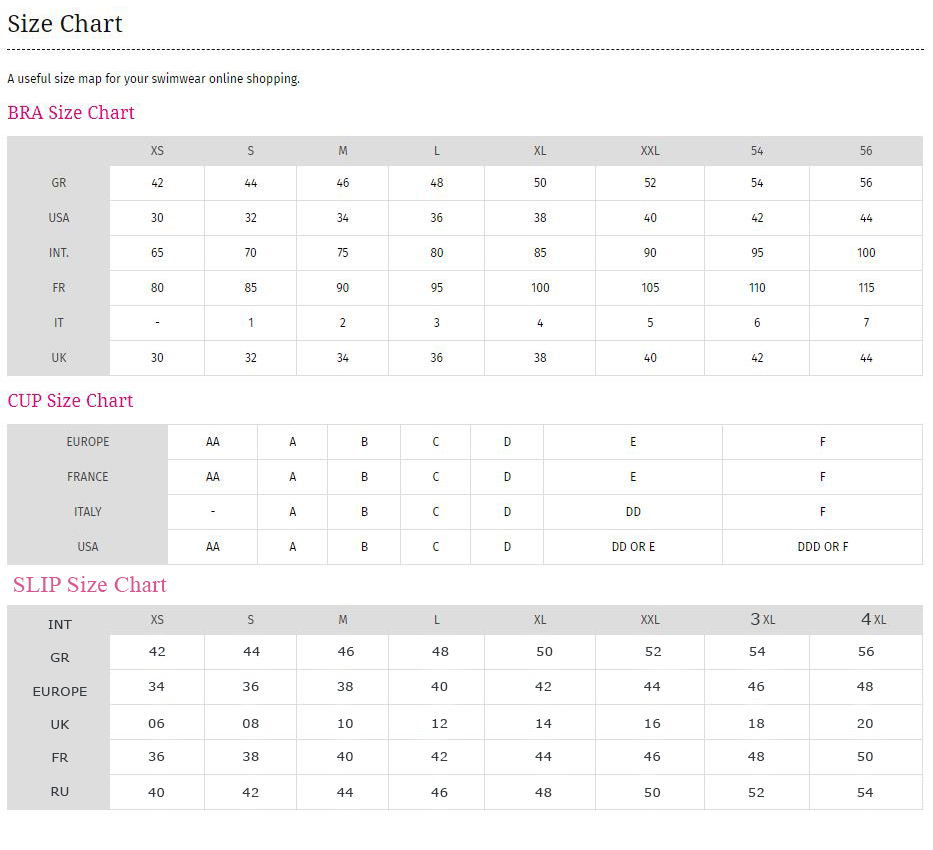Click the RU row label in SLIP chart
The height and width of the screenshot is (850, 933).
[x=59, y=791]
